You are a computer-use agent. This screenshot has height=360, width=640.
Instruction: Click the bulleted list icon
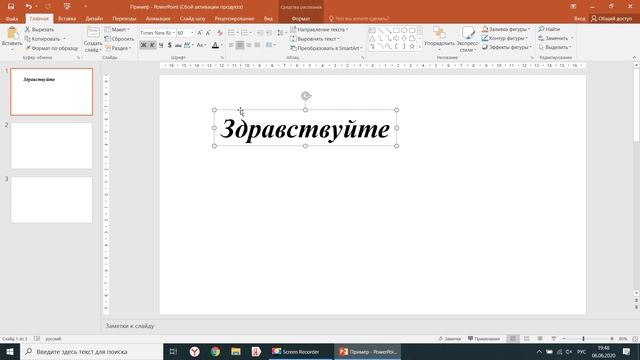click(231, 33)
